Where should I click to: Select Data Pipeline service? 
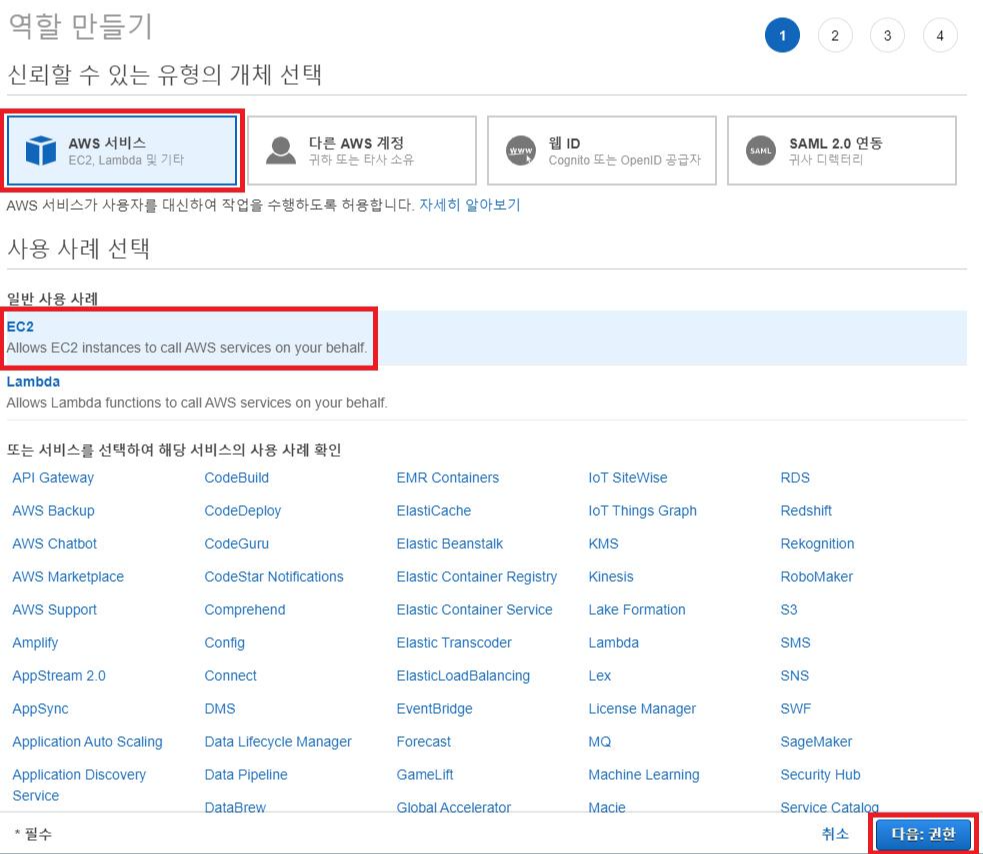point(246,774)
